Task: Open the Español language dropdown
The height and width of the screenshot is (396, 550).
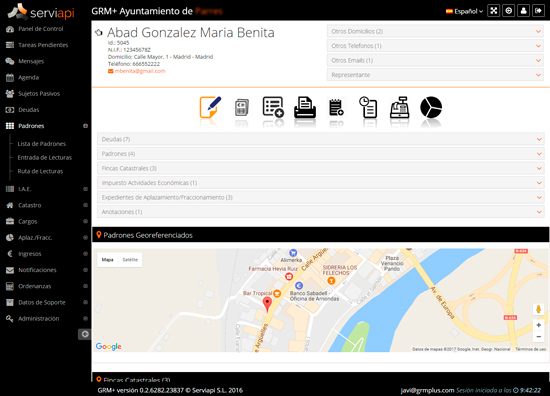Action: pyautogui.click(x=464, y=11)
